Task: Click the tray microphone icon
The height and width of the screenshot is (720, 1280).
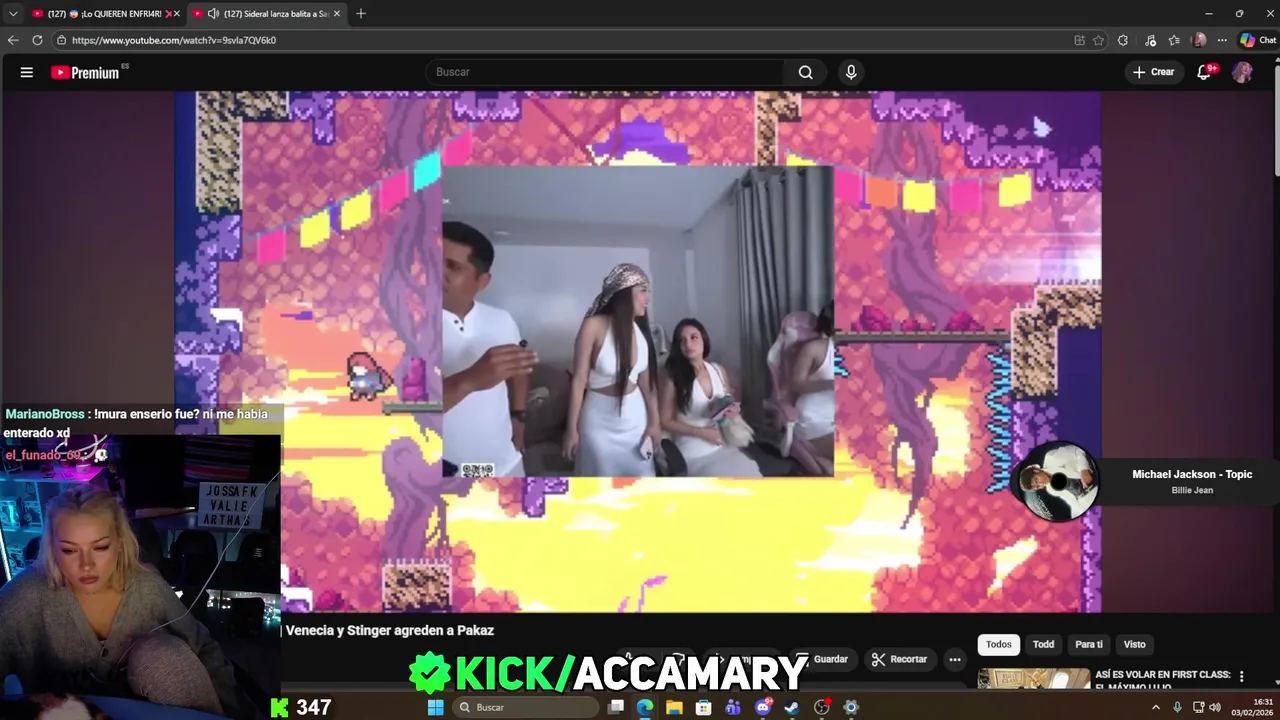Action: 1176,707
